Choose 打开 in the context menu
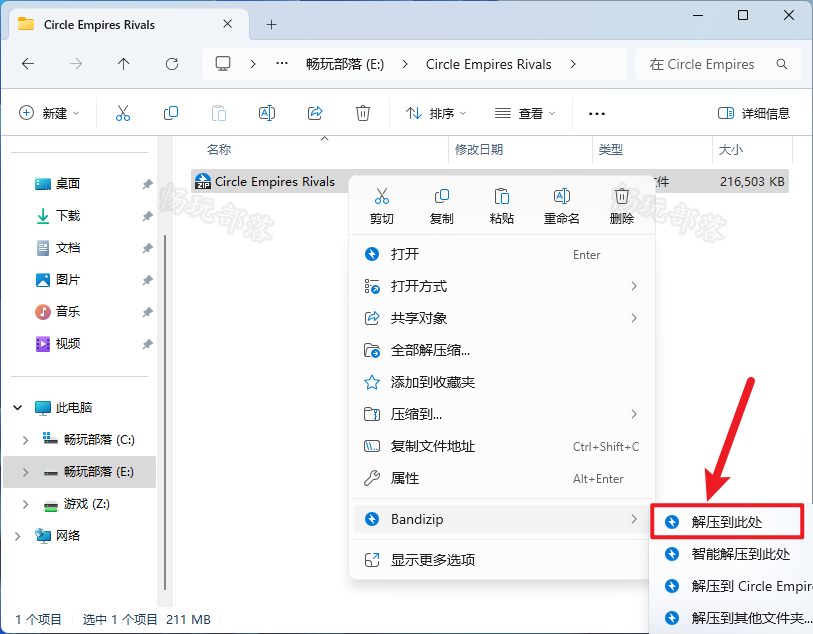Viewport: 813px width, 634px height. (502, 254)
